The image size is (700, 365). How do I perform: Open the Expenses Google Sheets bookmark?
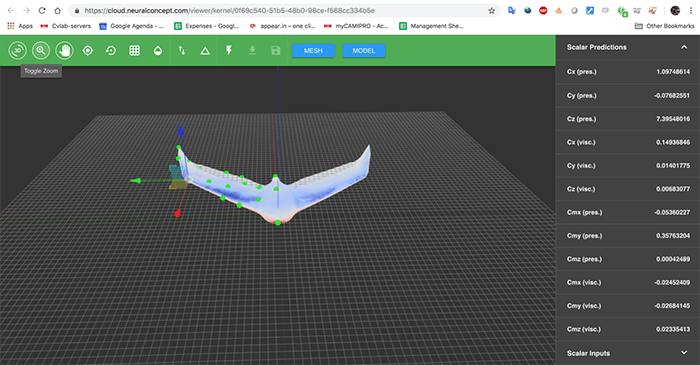pos(207,26)
